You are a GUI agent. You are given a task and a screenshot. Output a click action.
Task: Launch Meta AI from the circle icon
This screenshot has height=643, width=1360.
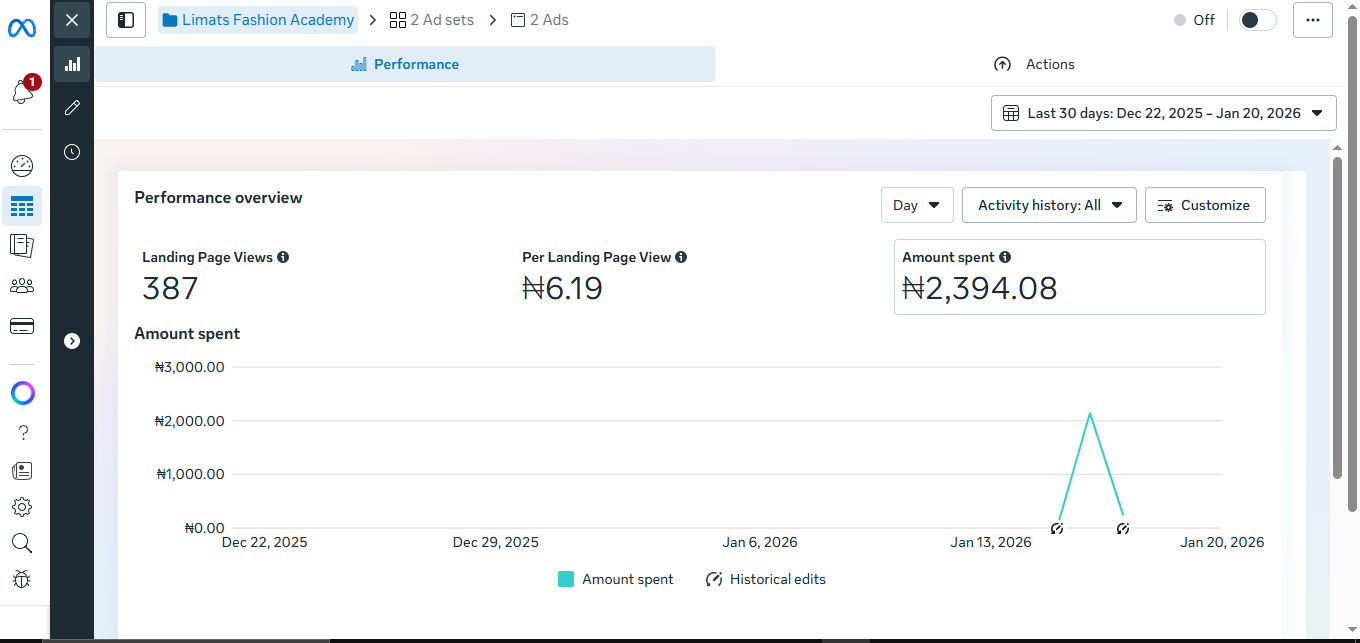(x=22, y=393)
